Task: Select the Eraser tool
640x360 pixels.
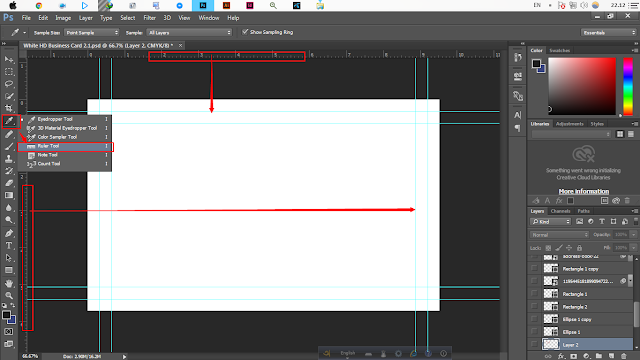Action: [9, 183]
